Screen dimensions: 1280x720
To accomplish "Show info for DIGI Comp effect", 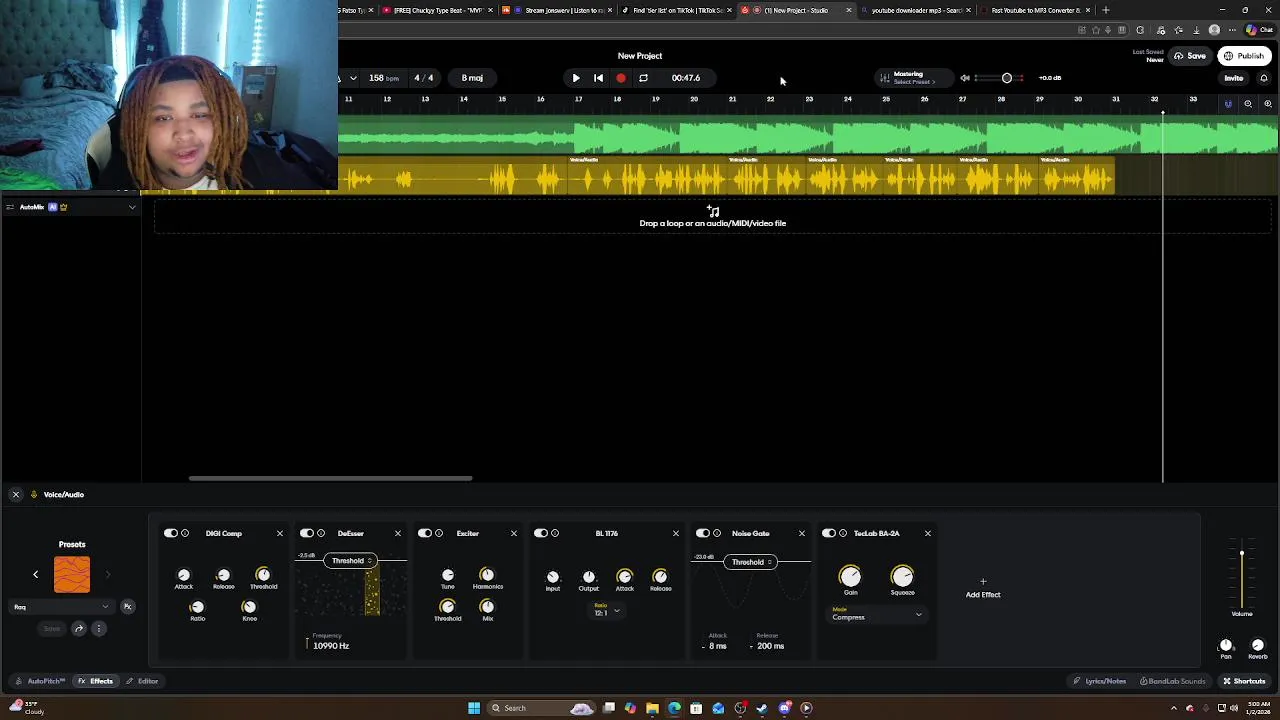I will (x=185, y=533).
